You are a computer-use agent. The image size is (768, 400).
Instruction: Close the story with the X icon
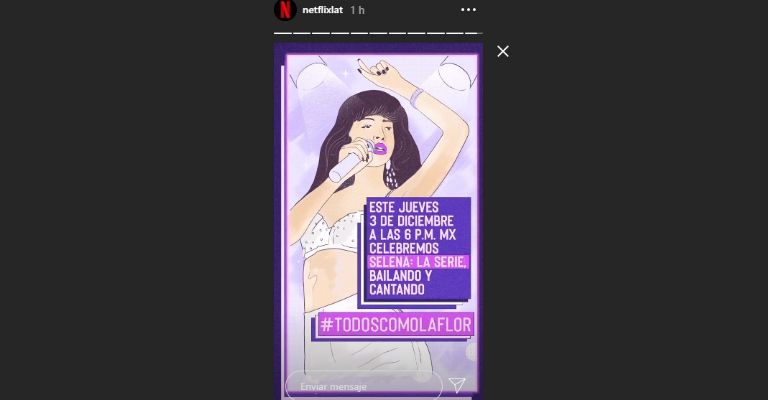coord(503,51)
